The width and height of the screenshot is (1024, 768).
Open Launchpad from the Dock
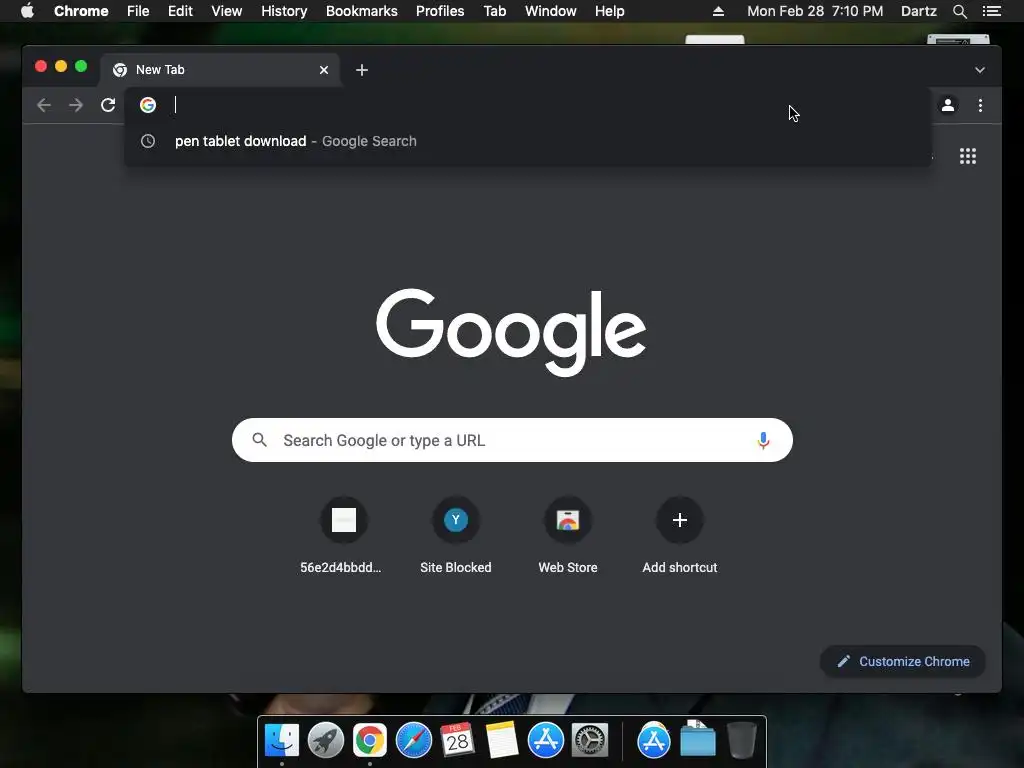pyautogui.click(x=326, y=741)
